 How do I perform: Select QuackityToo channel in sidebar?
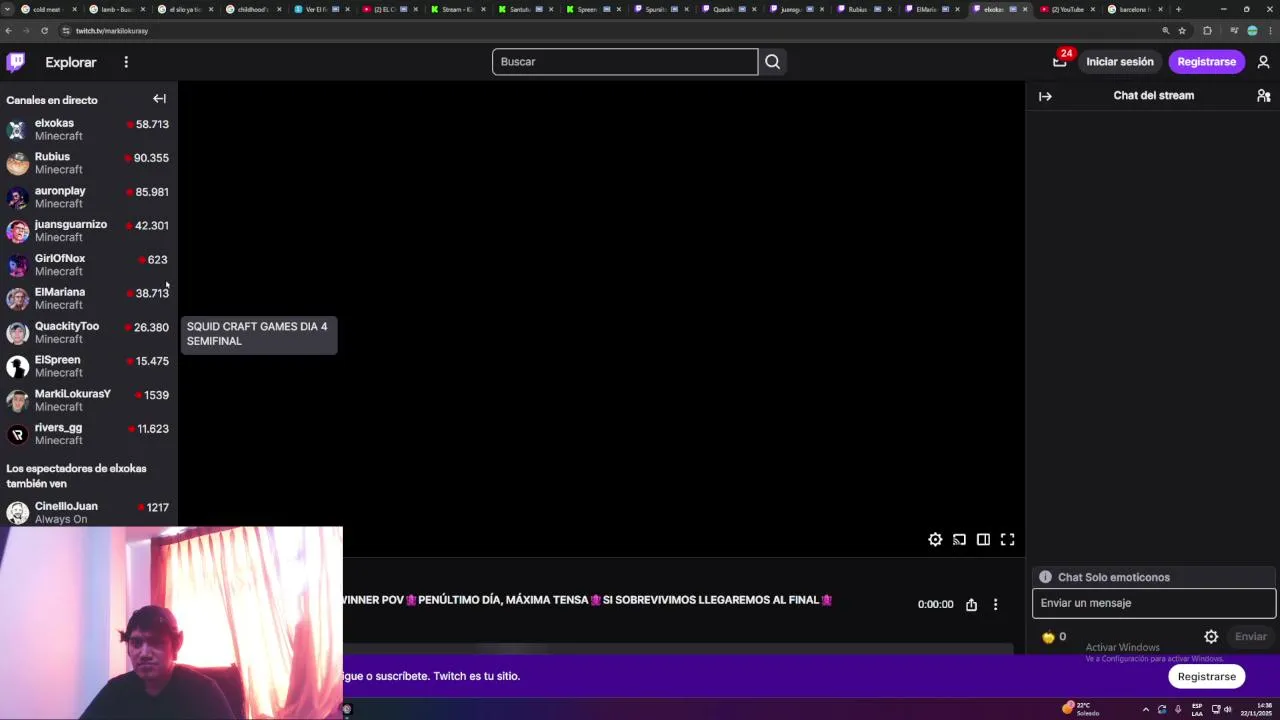click(x=88, y=332)
